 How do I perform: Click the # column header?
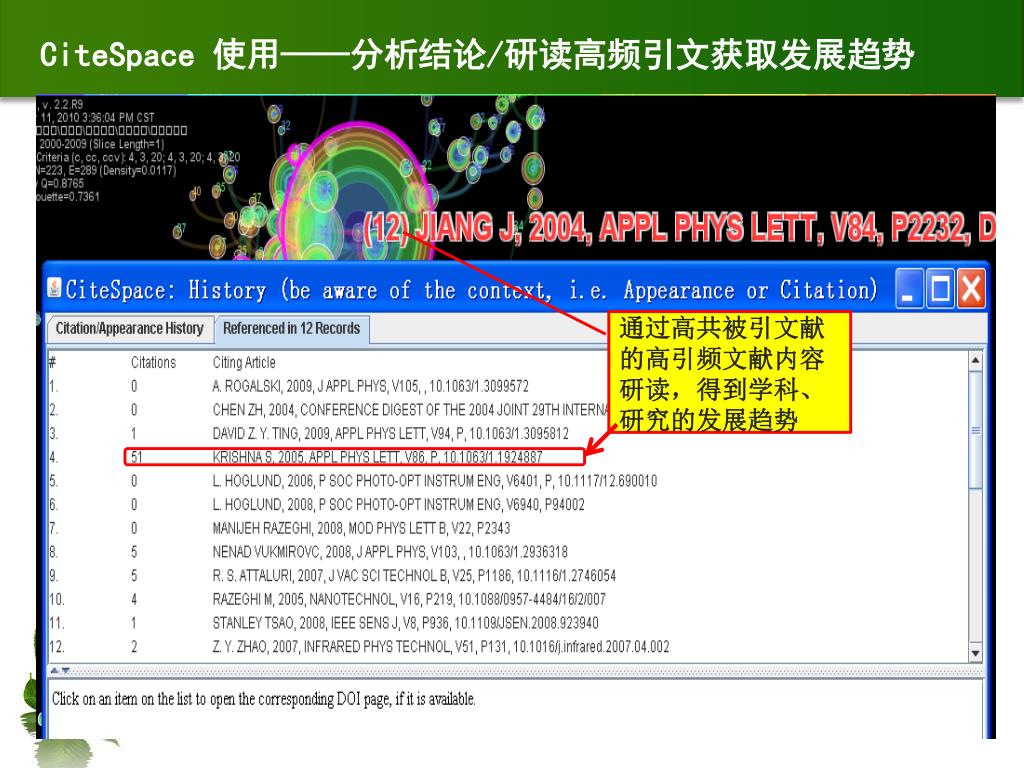point(52,362)
